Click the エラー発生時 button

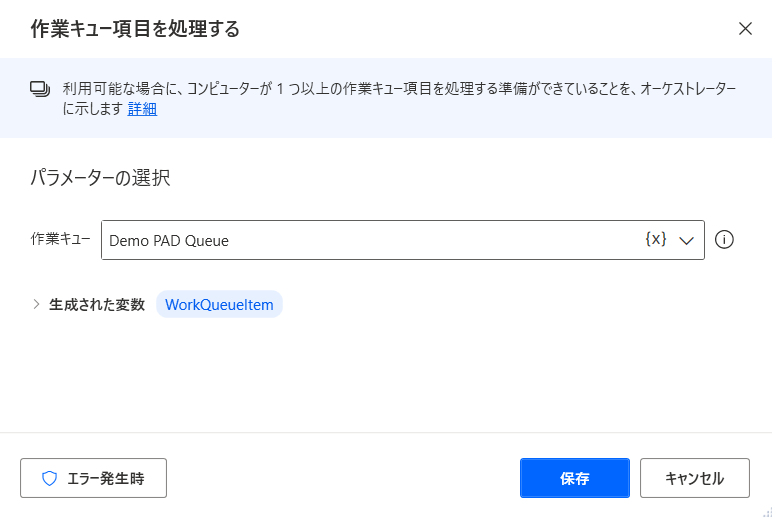(x=94, y=478)
